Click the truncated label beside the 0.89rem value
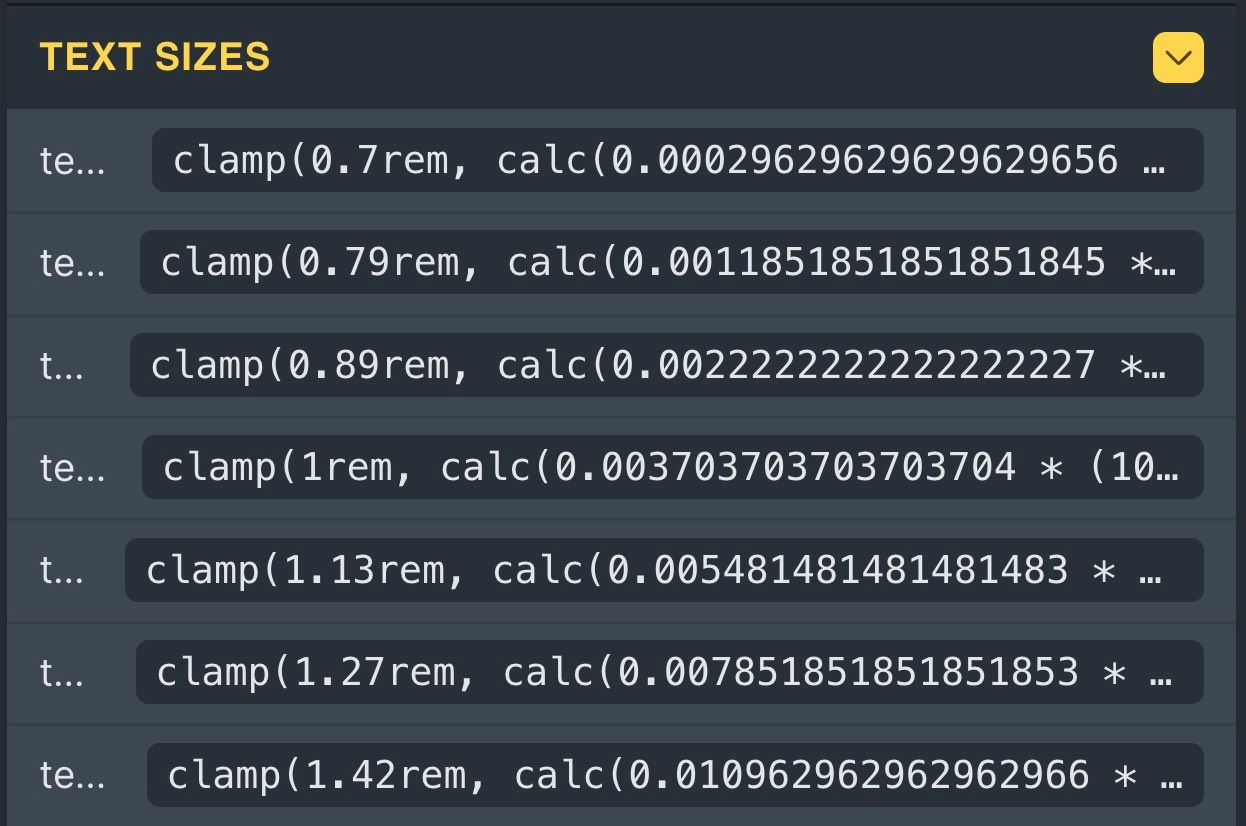Image resolution: width=1246 pixels, height=826 pixels. [62, 366]
